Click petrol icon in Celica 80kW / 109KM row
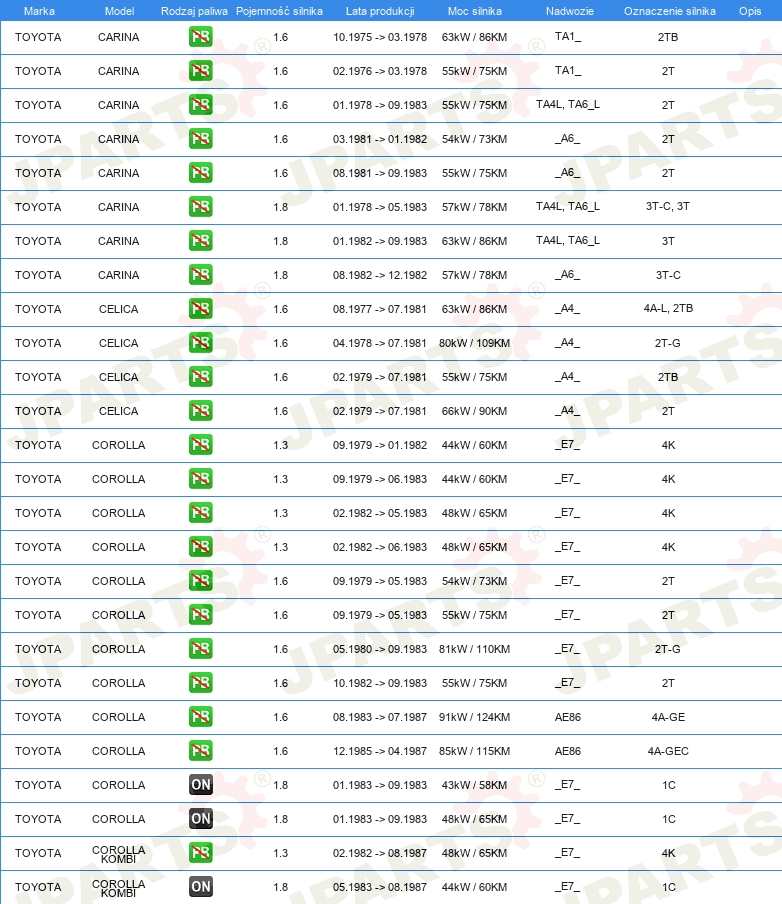Viewport: 782px width, 904px height. click(x=201, y=344)
